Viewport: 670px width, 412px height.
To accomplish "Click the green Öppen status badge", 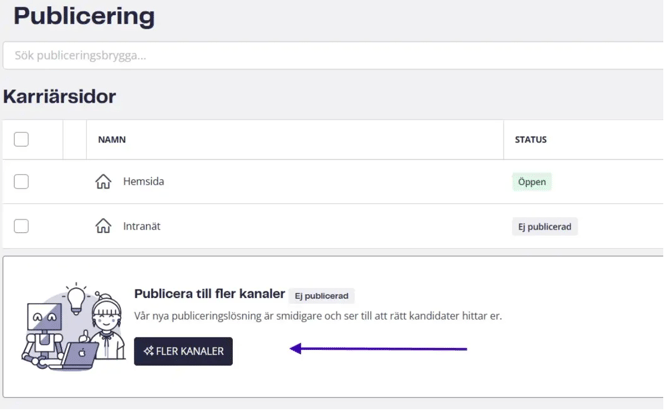I will coord(532,182).
